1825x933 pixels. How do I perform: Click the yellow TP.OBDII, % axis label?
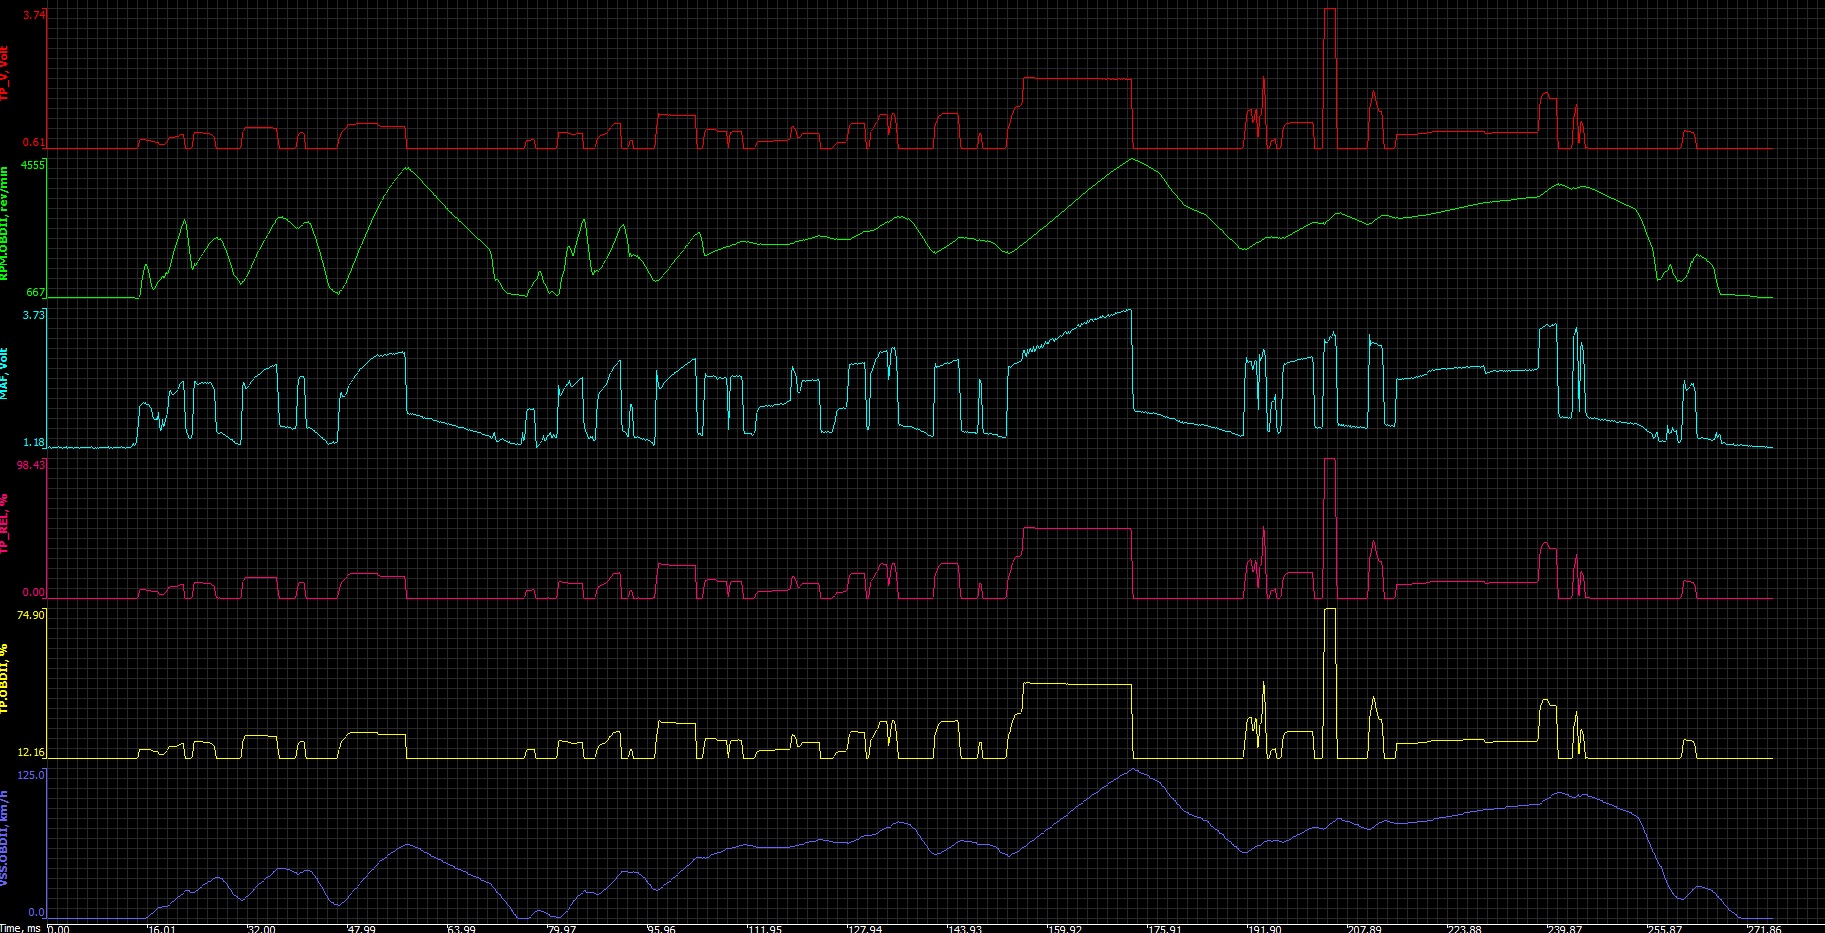6,682
